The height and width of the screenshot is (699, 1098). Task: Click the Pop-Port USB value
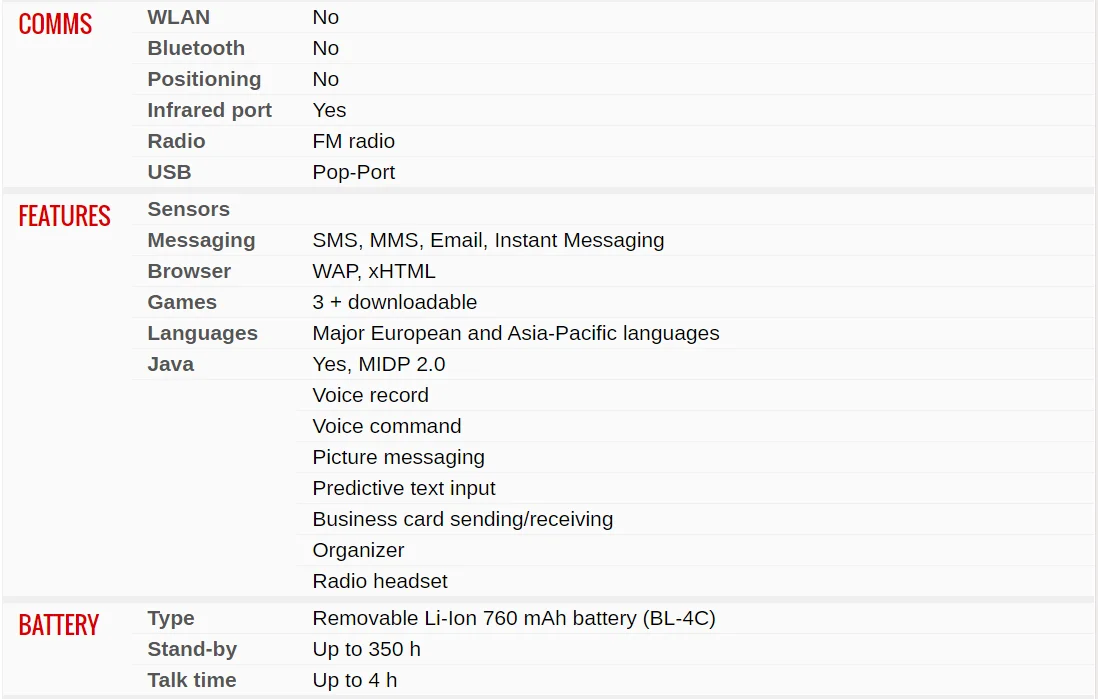tap(354, 172)
